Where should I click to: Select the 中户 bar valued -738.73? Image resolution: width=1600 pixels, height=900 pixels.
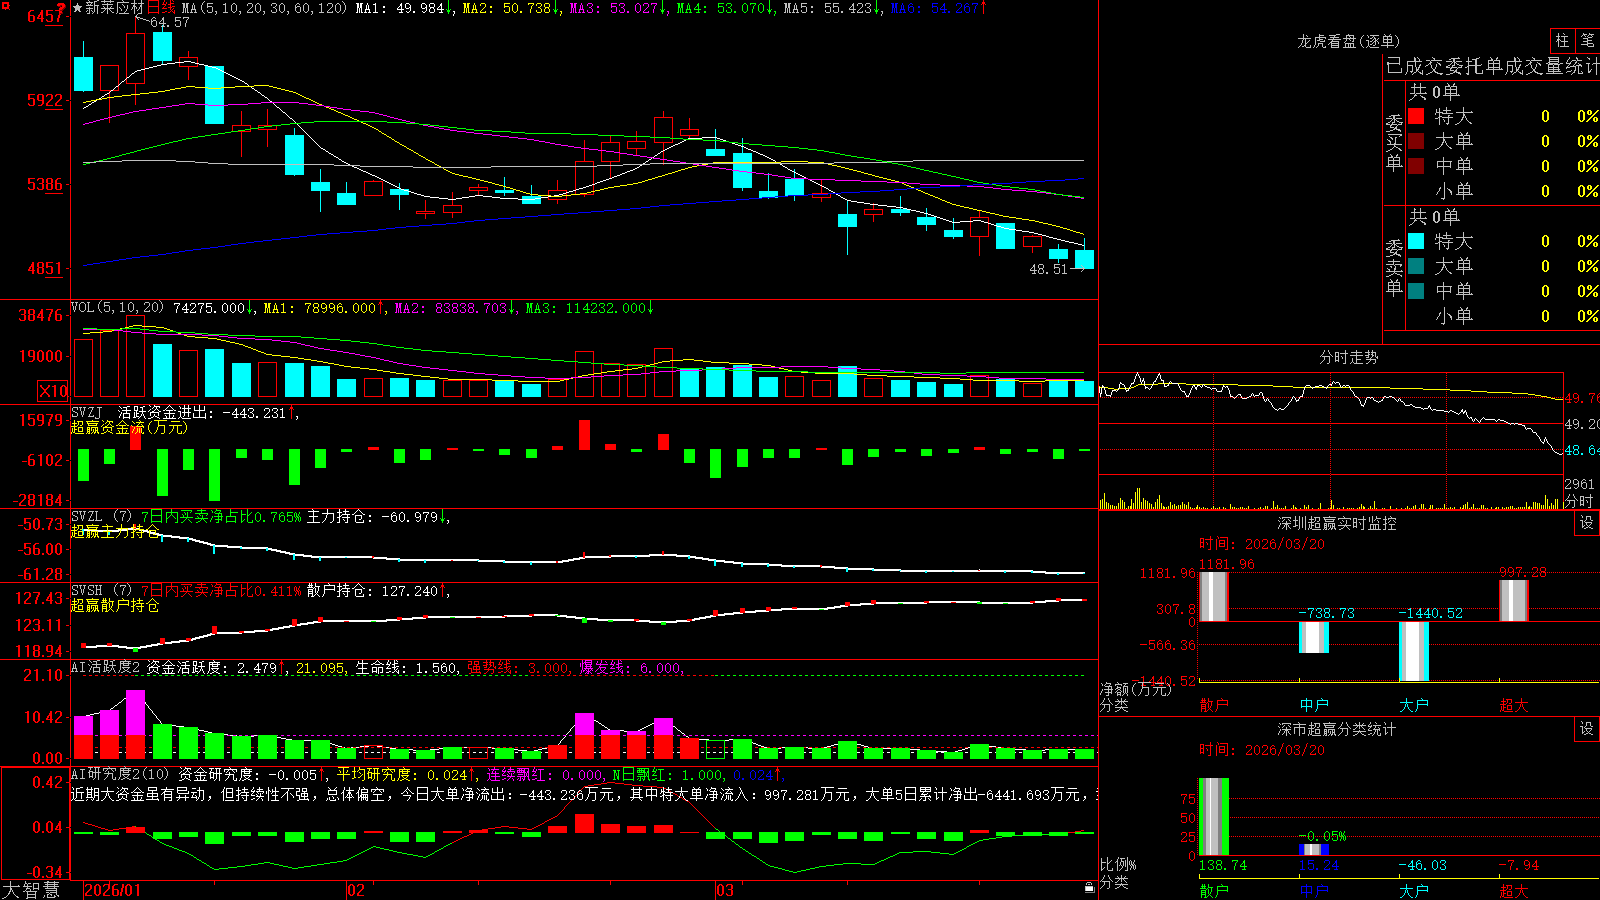point(1314,637)
